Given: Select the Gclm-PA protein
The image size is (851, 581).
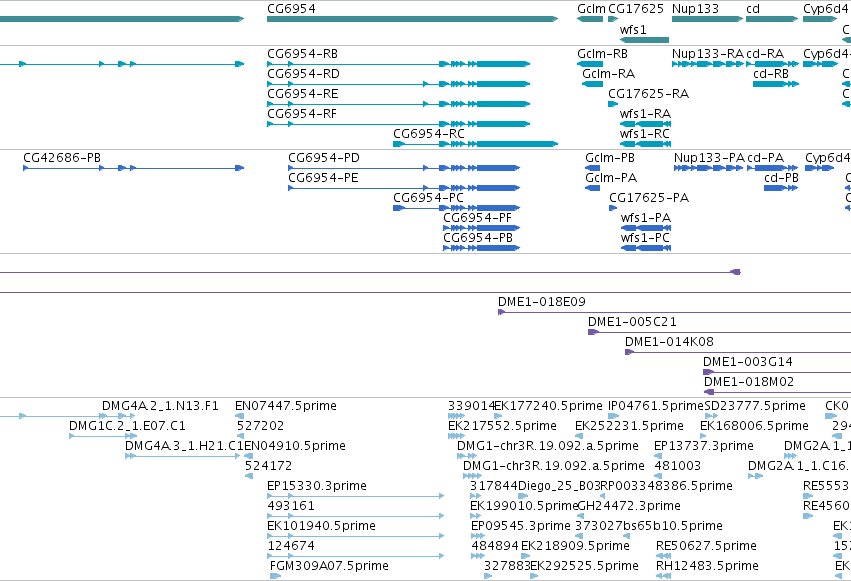Looking at the screenshot, I should 593,188.
